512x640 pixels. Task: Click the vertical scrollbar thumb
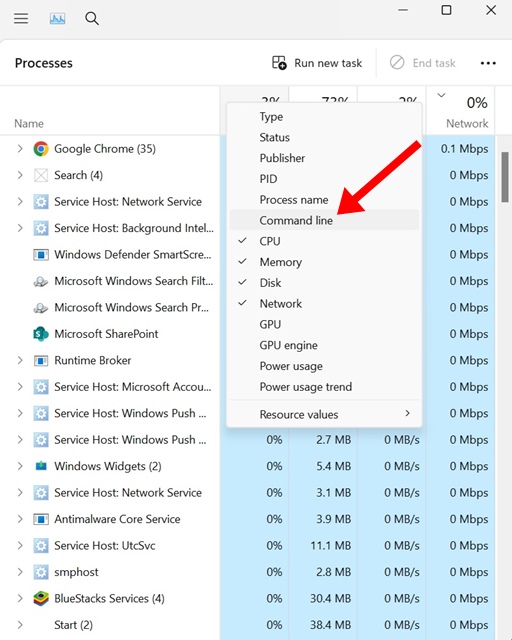tap(505, 178)
